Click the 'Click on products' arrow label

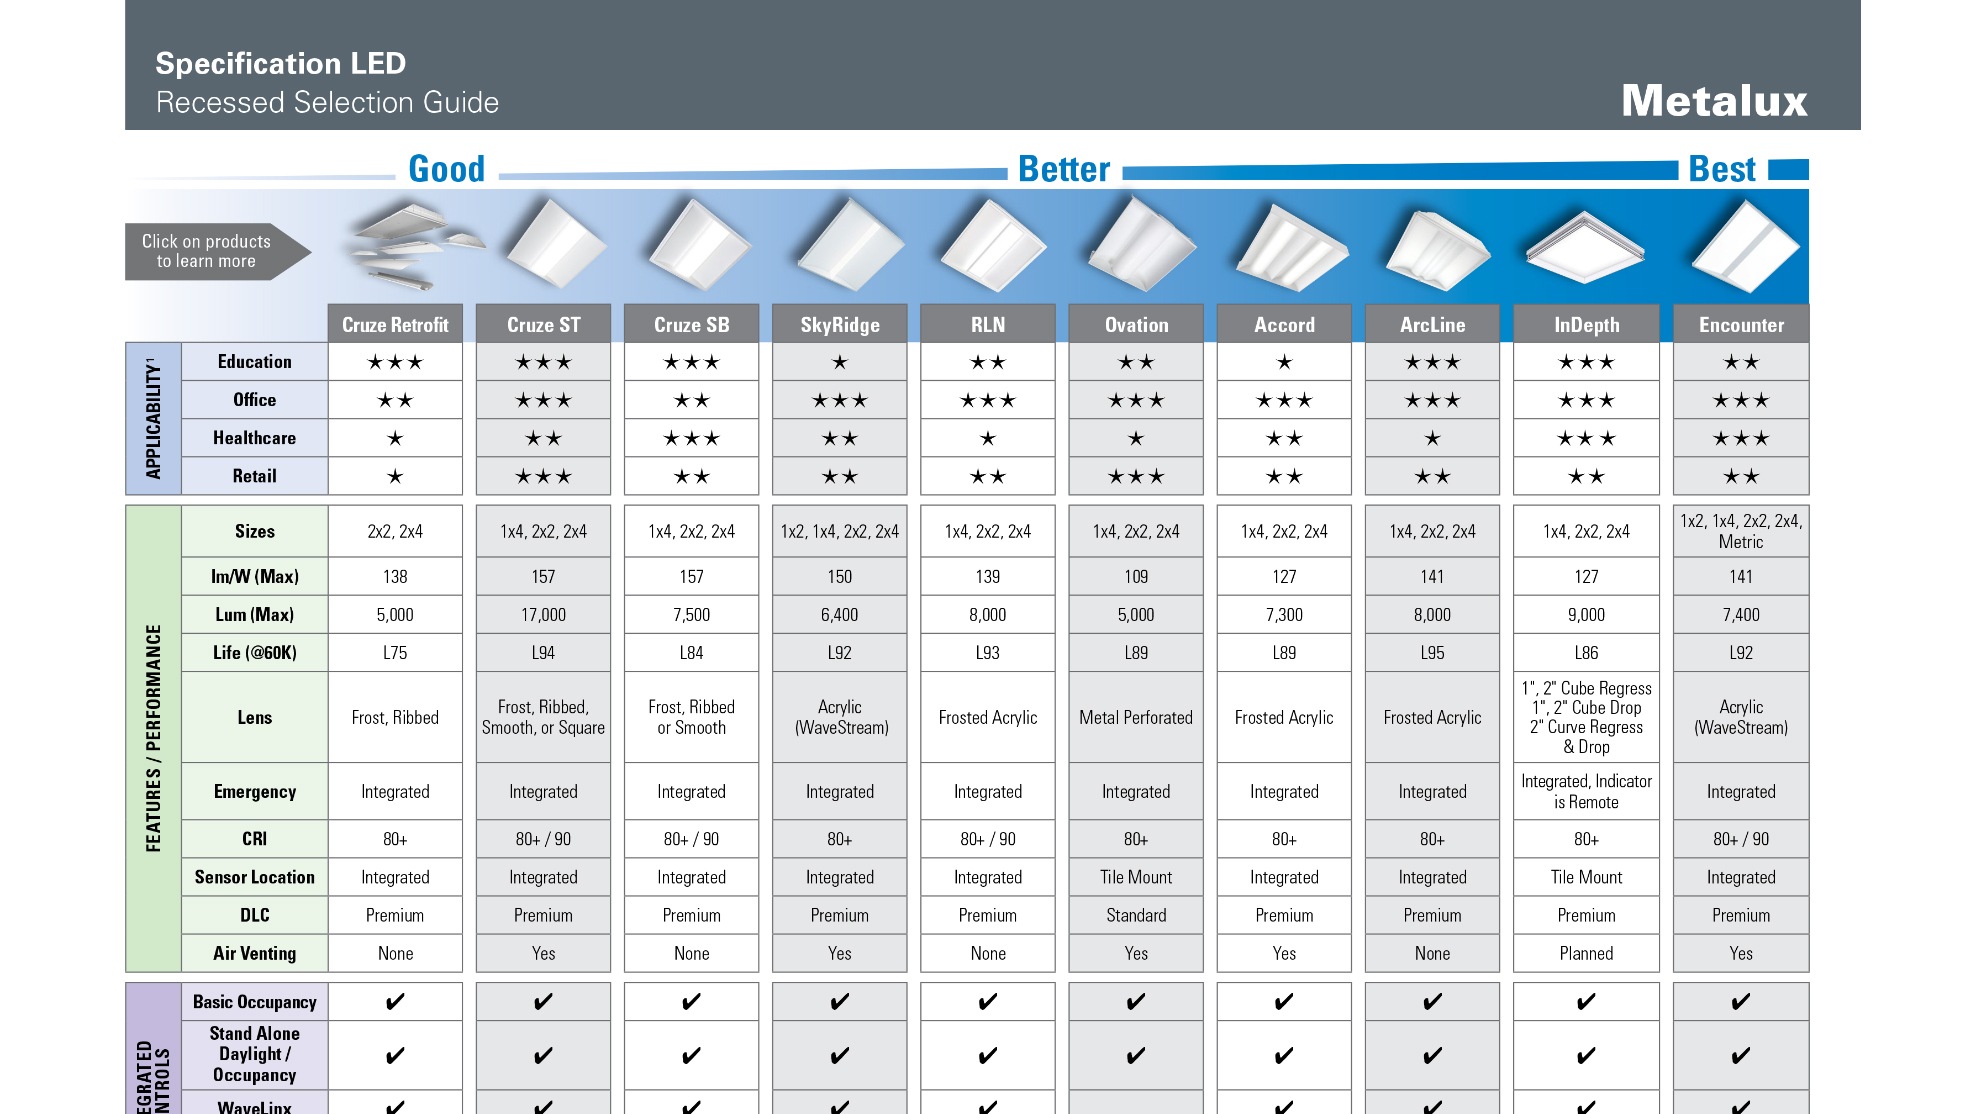coord(208,251)
